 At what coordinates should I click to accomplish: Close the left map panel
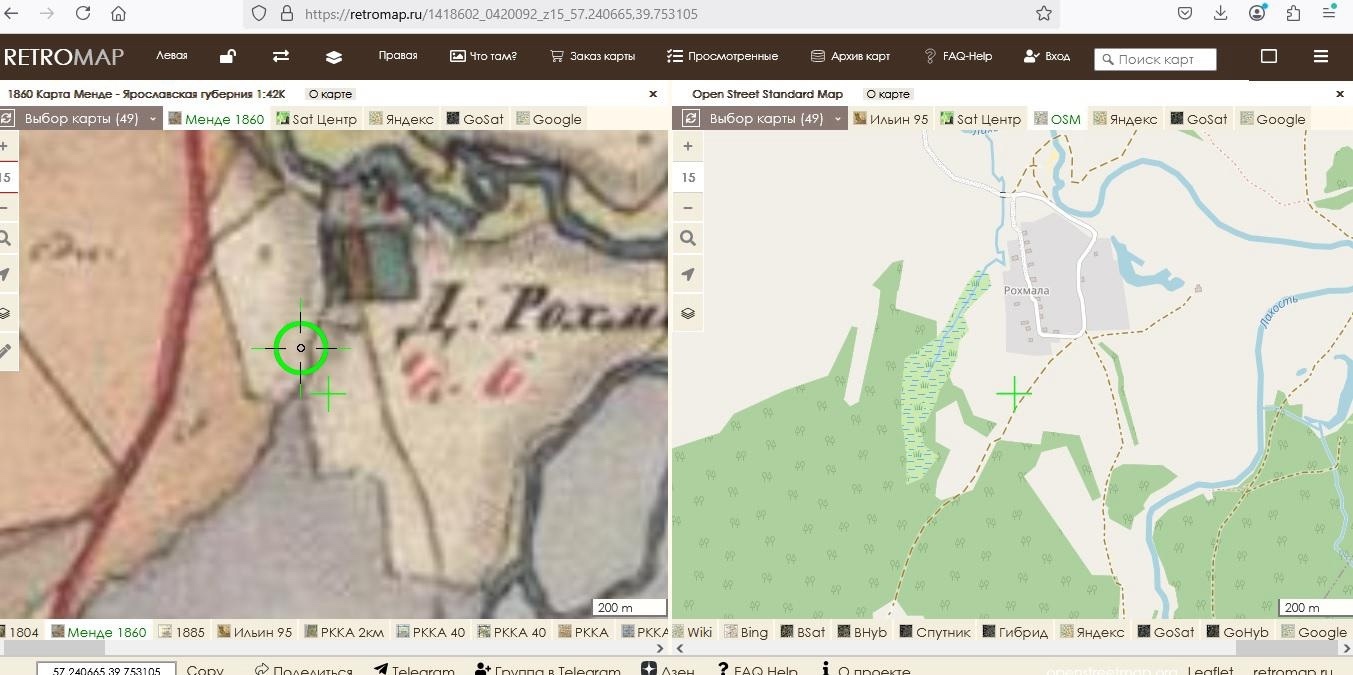[x=653, y=94]
